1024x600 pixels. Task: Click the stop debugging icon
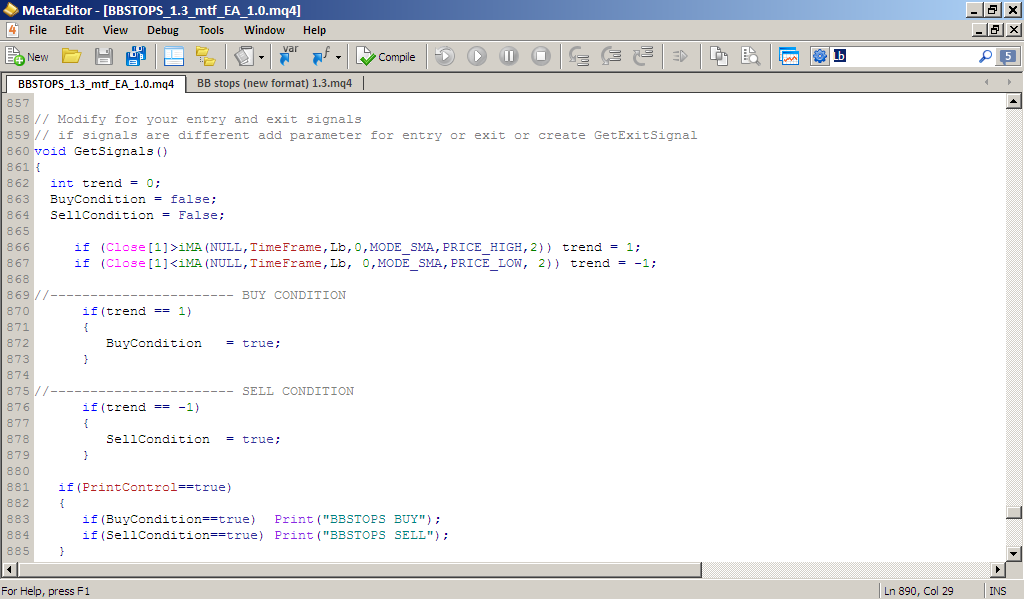coord(541,57)
